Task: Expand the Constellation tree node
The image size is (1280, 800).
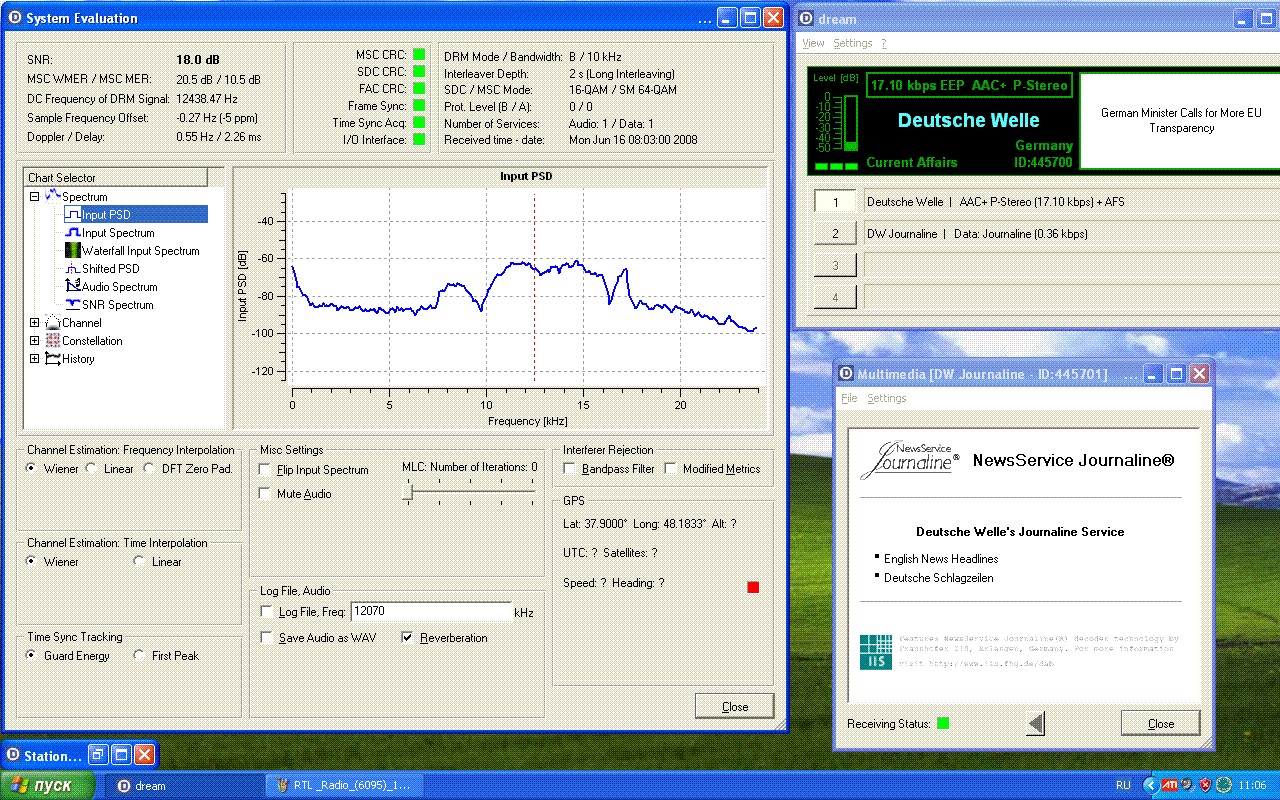Action: 35,340
